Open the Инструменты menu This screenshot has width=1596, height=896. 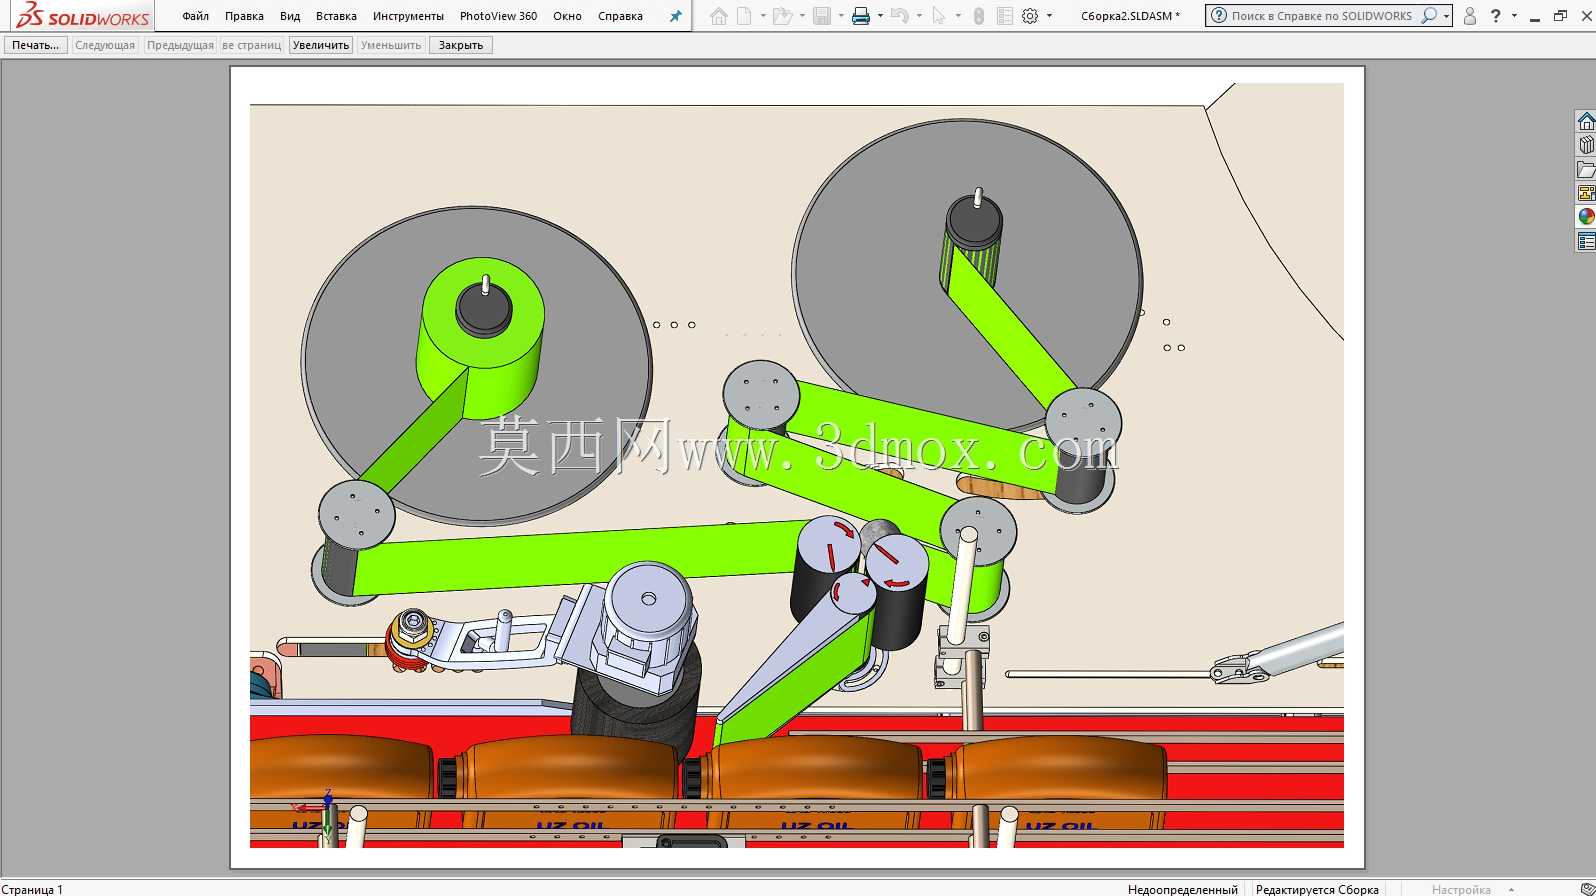(408, 16)
